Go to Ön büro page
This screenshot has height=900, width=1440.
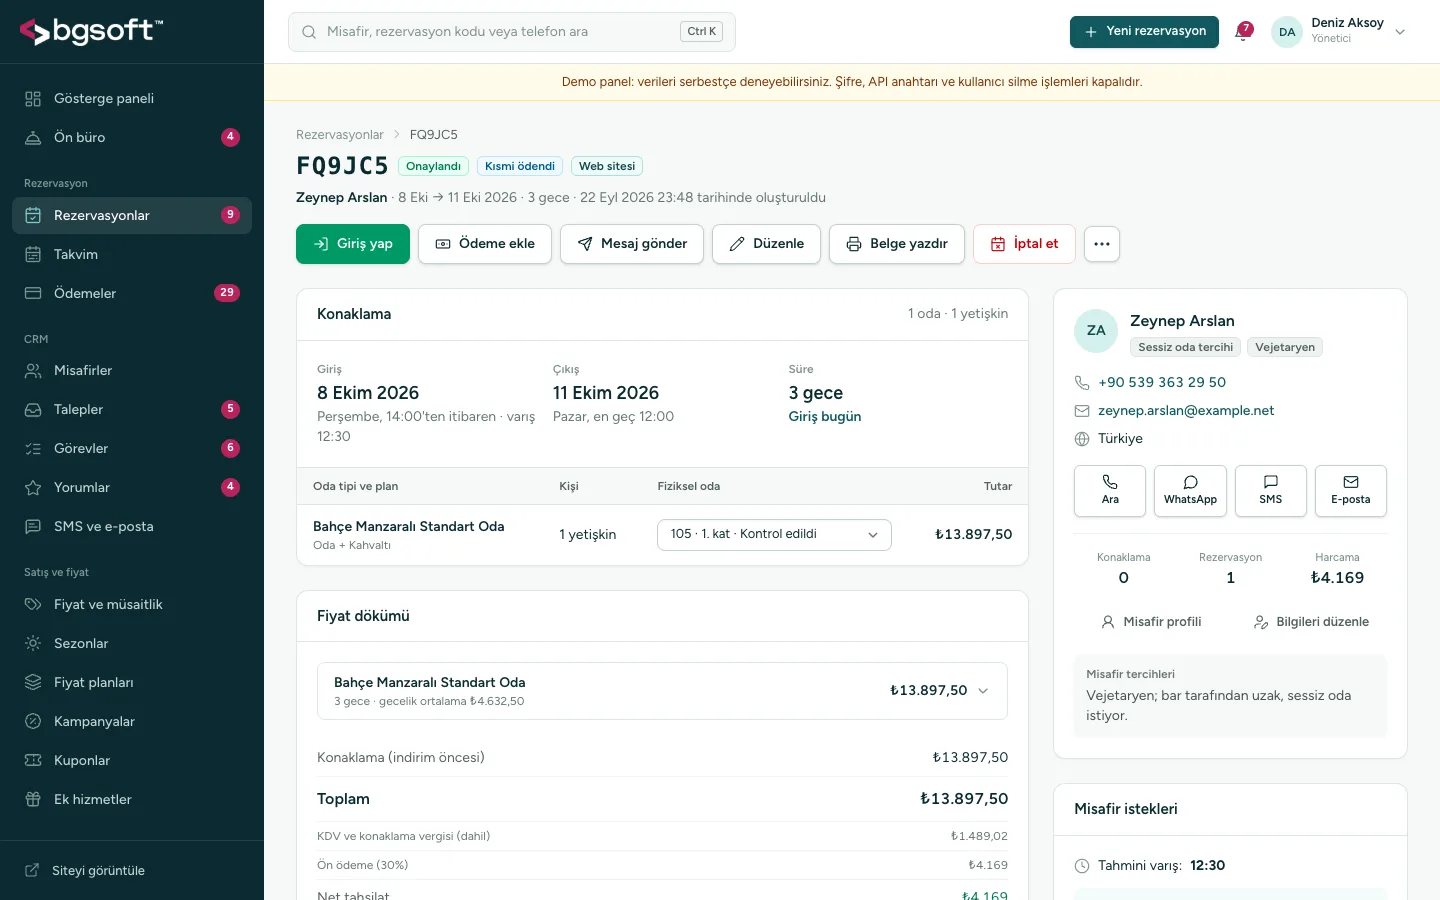tap(132, 138)
